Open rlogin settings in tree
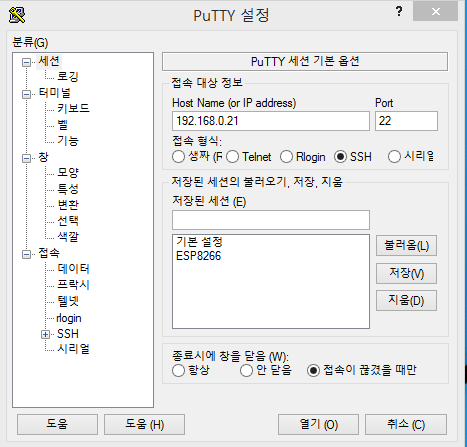467x447 pixels. (x=69, y=318)
